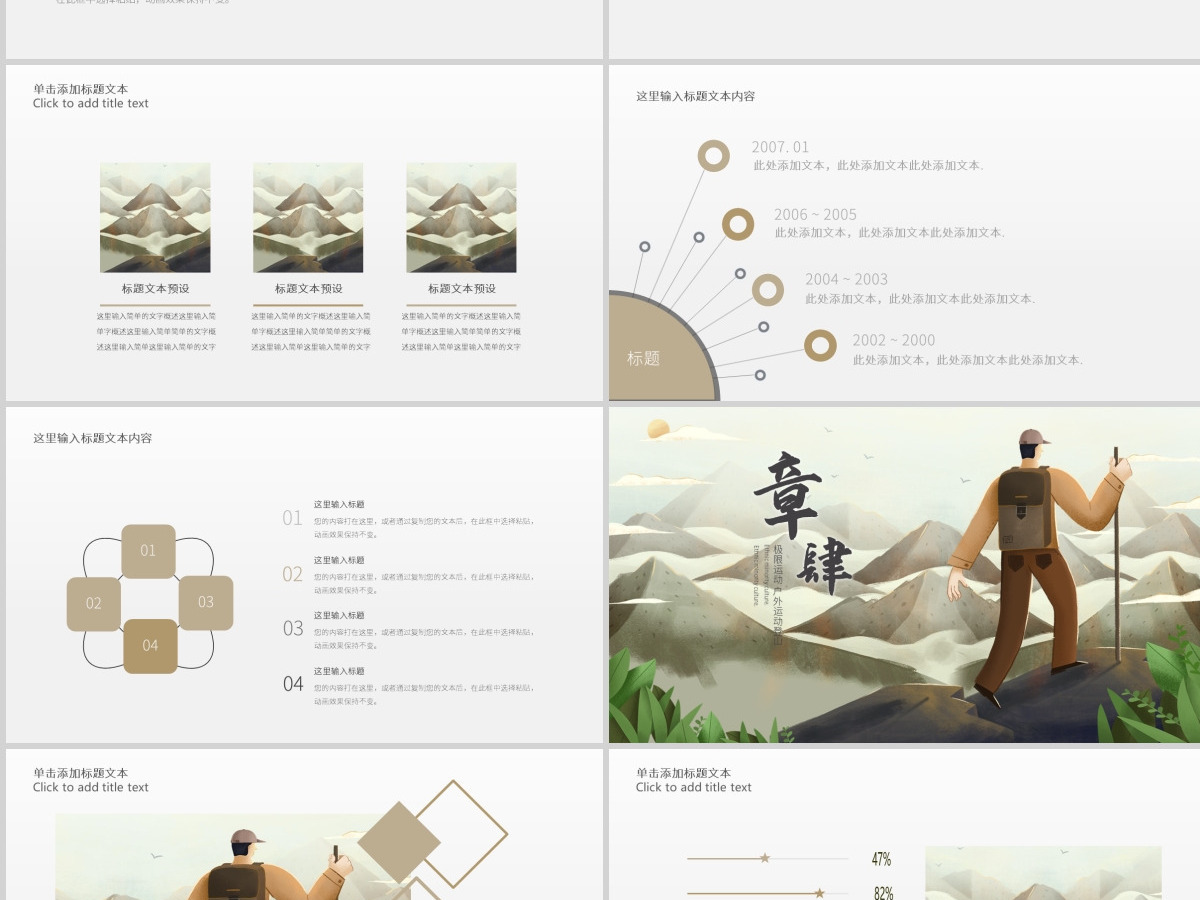
Task: Click the 2006 ~ 2005 timeline ring marker
Action: click(x=738, y=224)
